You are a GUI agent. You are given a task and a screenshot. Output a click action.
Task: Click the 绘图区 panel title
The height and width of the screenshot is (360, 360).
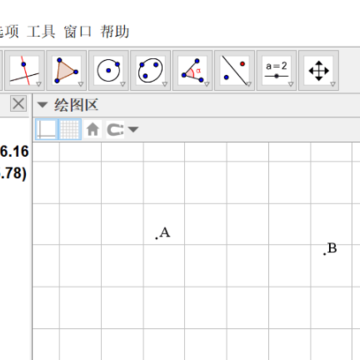coord(76,105)
